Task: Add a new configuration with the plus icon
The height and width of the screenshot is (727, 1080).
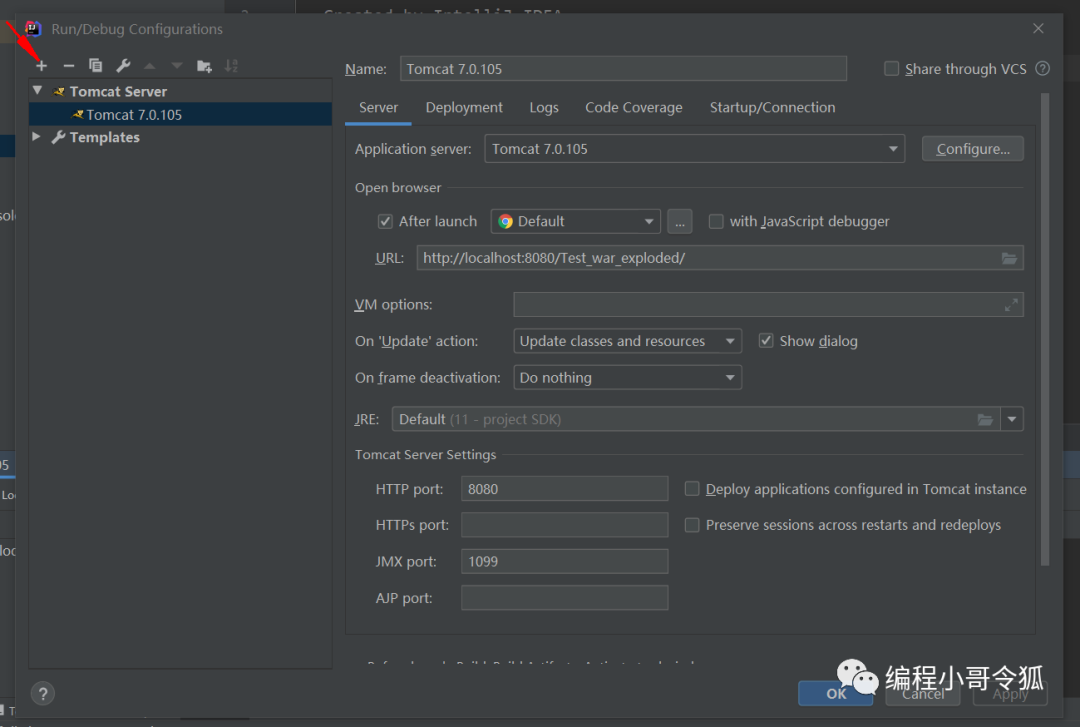Action: (x=41, y=65)
